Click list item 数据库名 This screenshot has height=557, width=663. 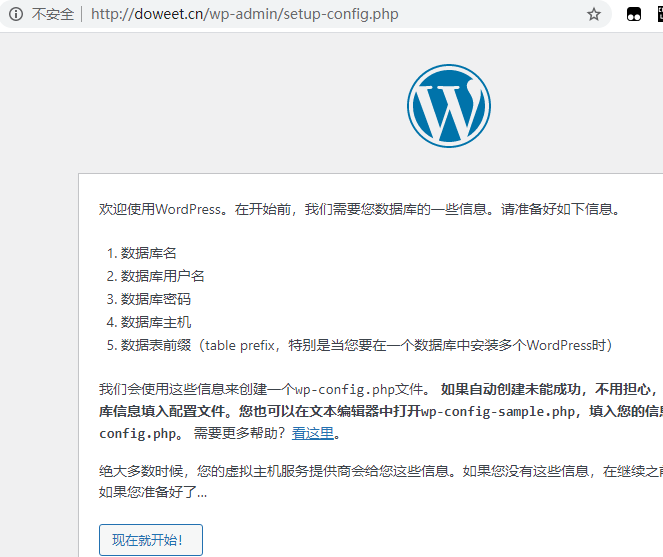148,253
